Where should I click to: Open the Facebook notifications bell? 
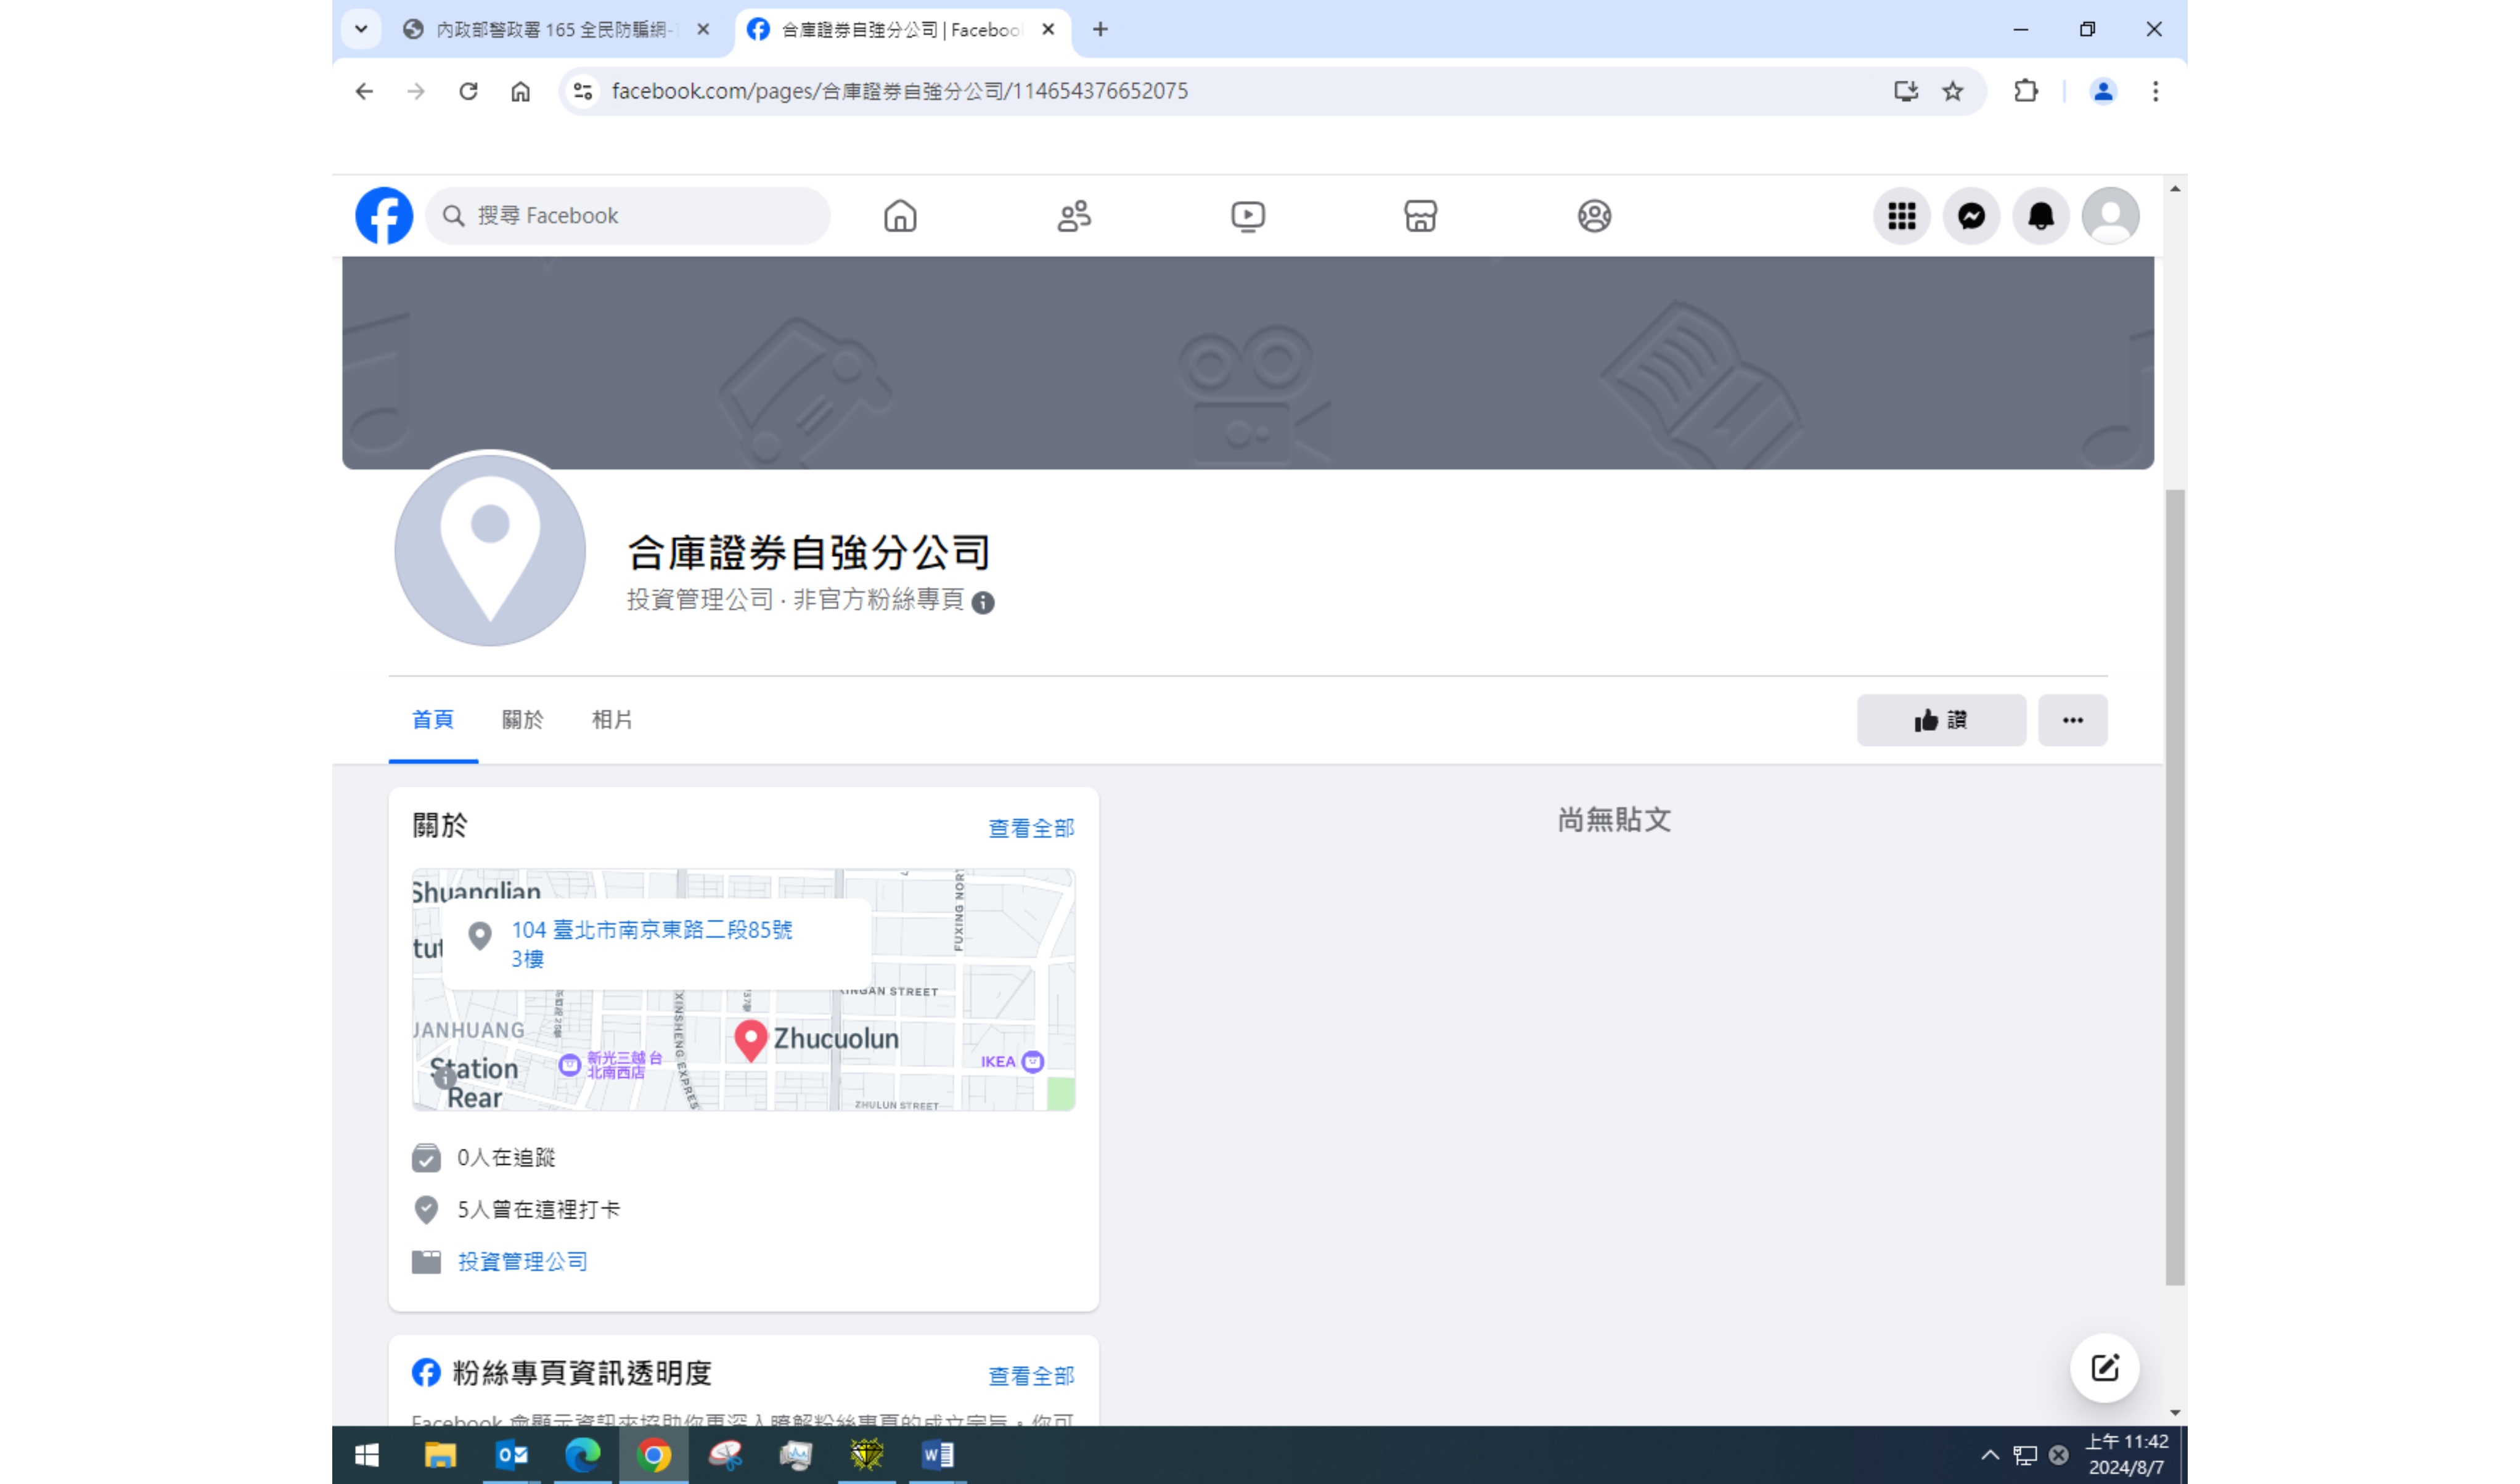click(2041, 216)
